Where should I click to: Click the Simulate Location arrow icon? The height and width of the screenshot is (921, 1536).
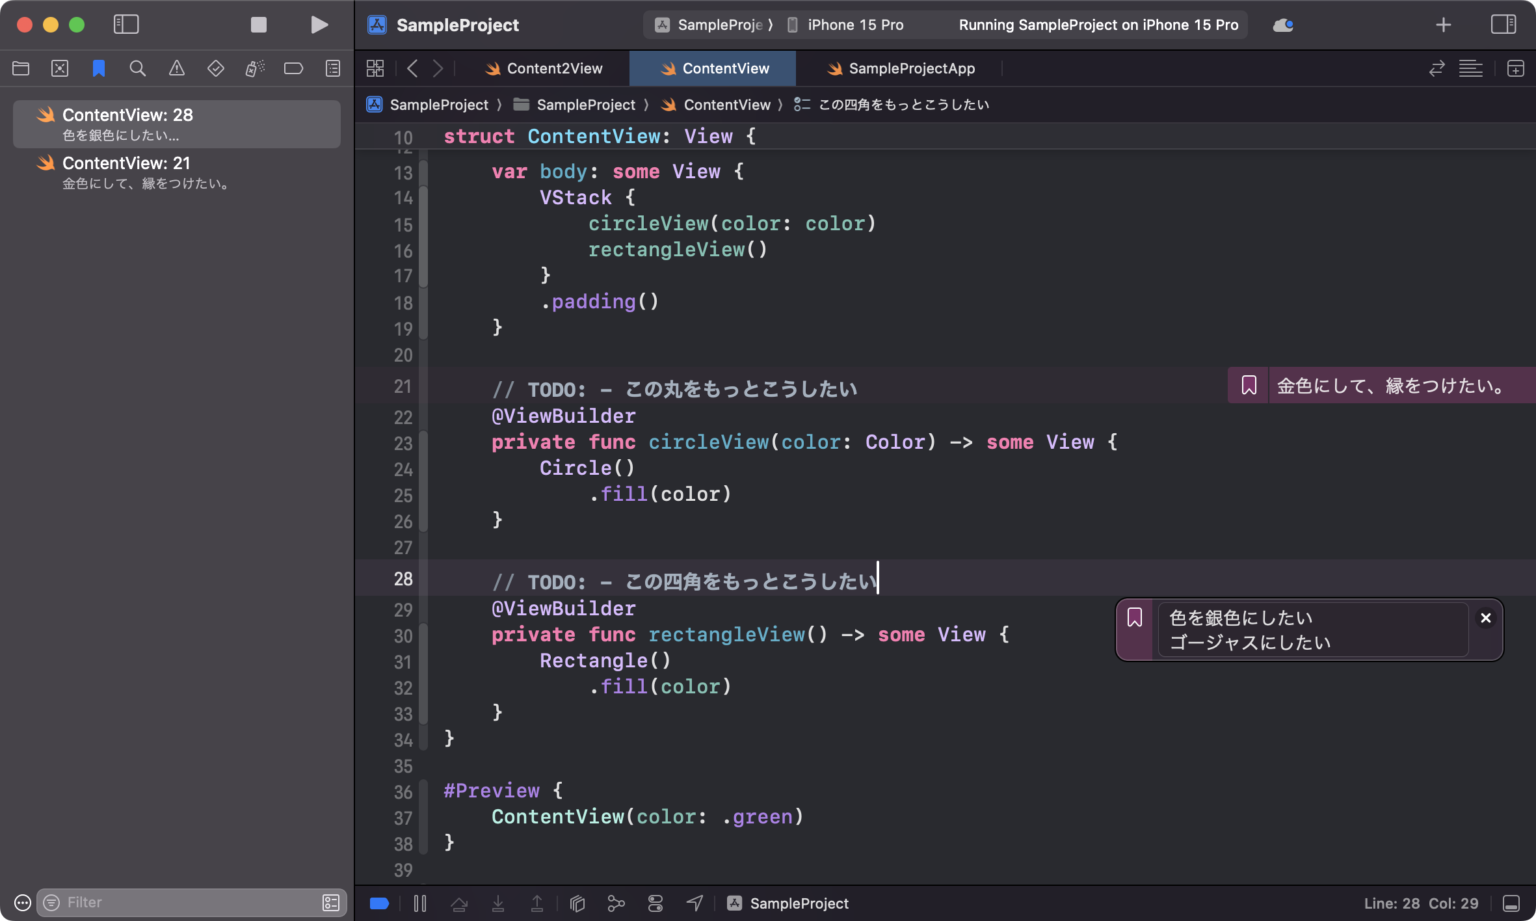click(695, 903)
